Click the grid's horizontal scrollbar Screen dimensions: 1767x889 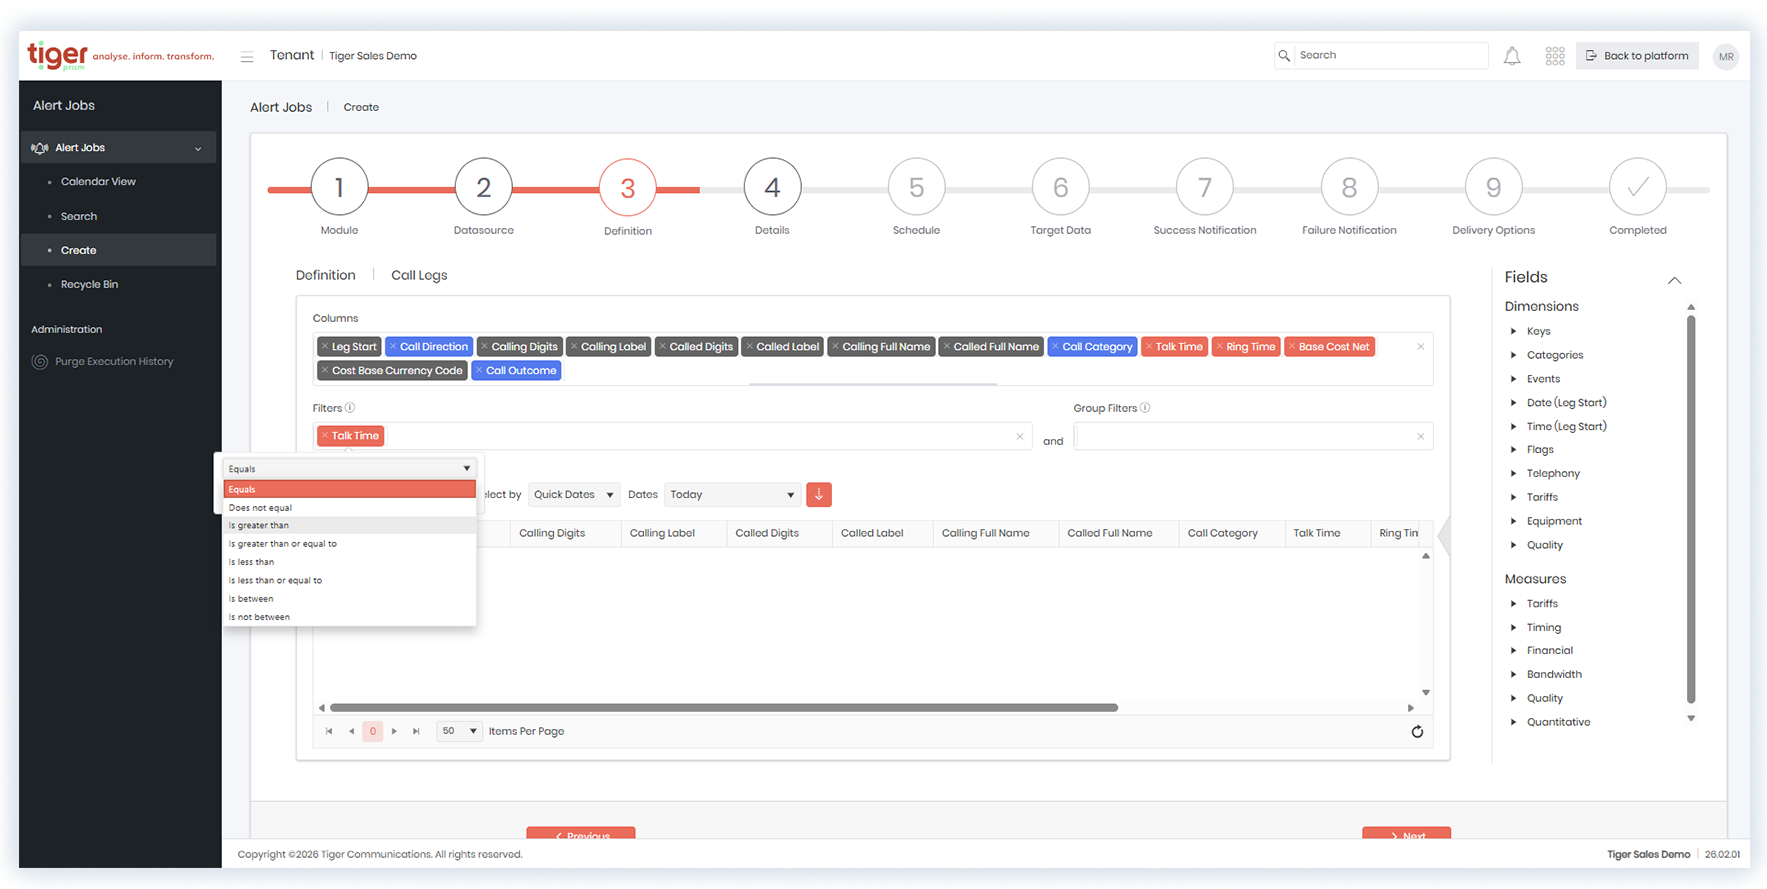724,708
